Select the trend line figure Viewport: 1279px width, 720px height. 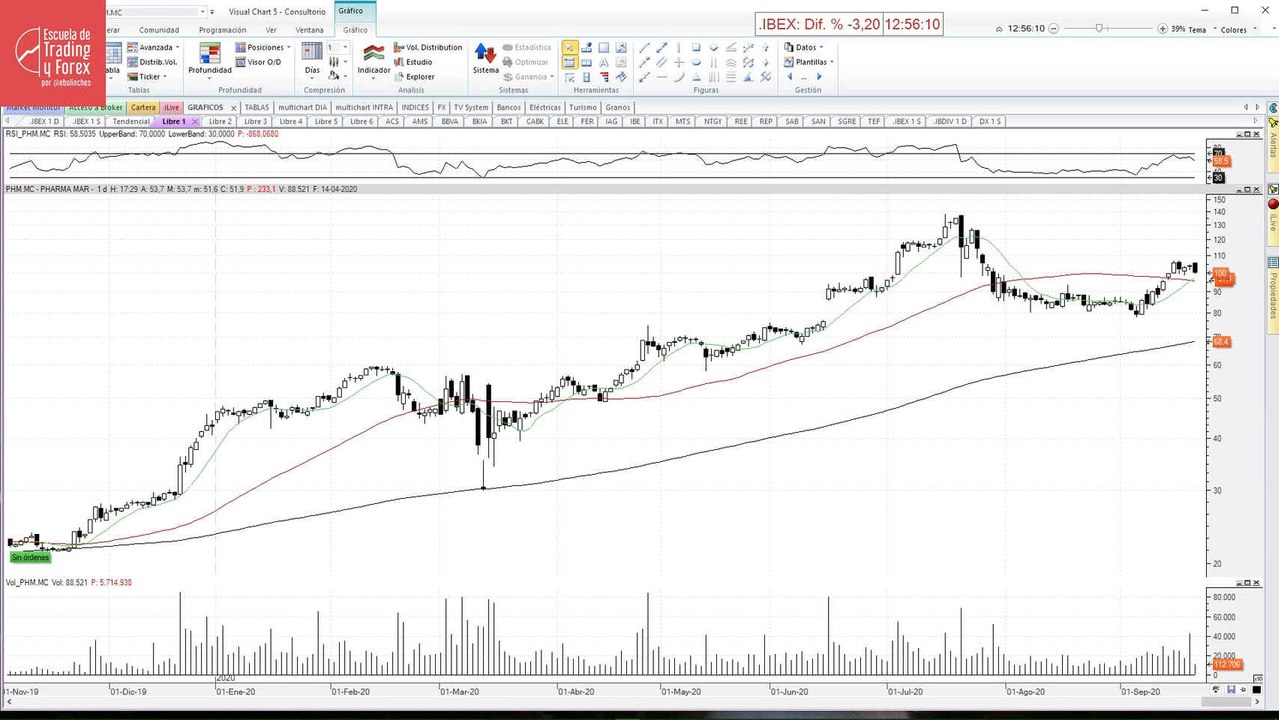pyautogui.click(x=644, y=47)
